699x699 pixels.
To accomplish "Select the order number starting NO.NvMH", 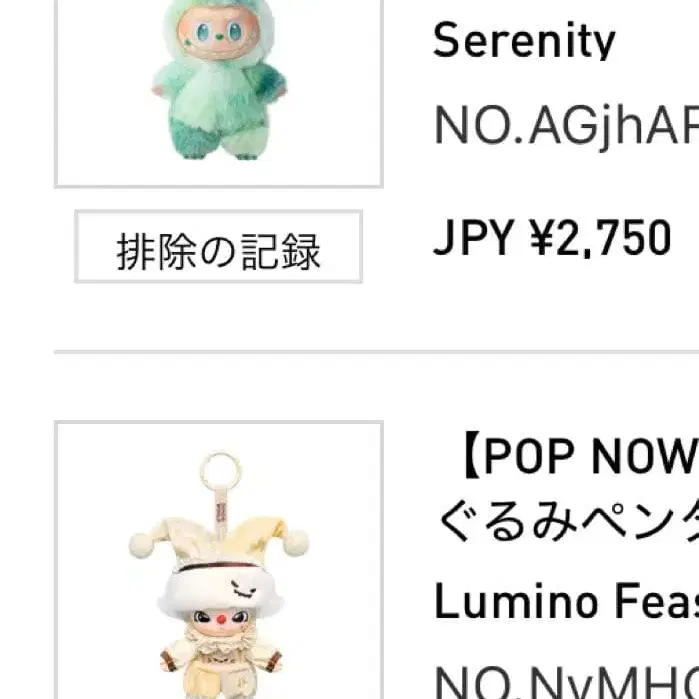I will (566, 683).
